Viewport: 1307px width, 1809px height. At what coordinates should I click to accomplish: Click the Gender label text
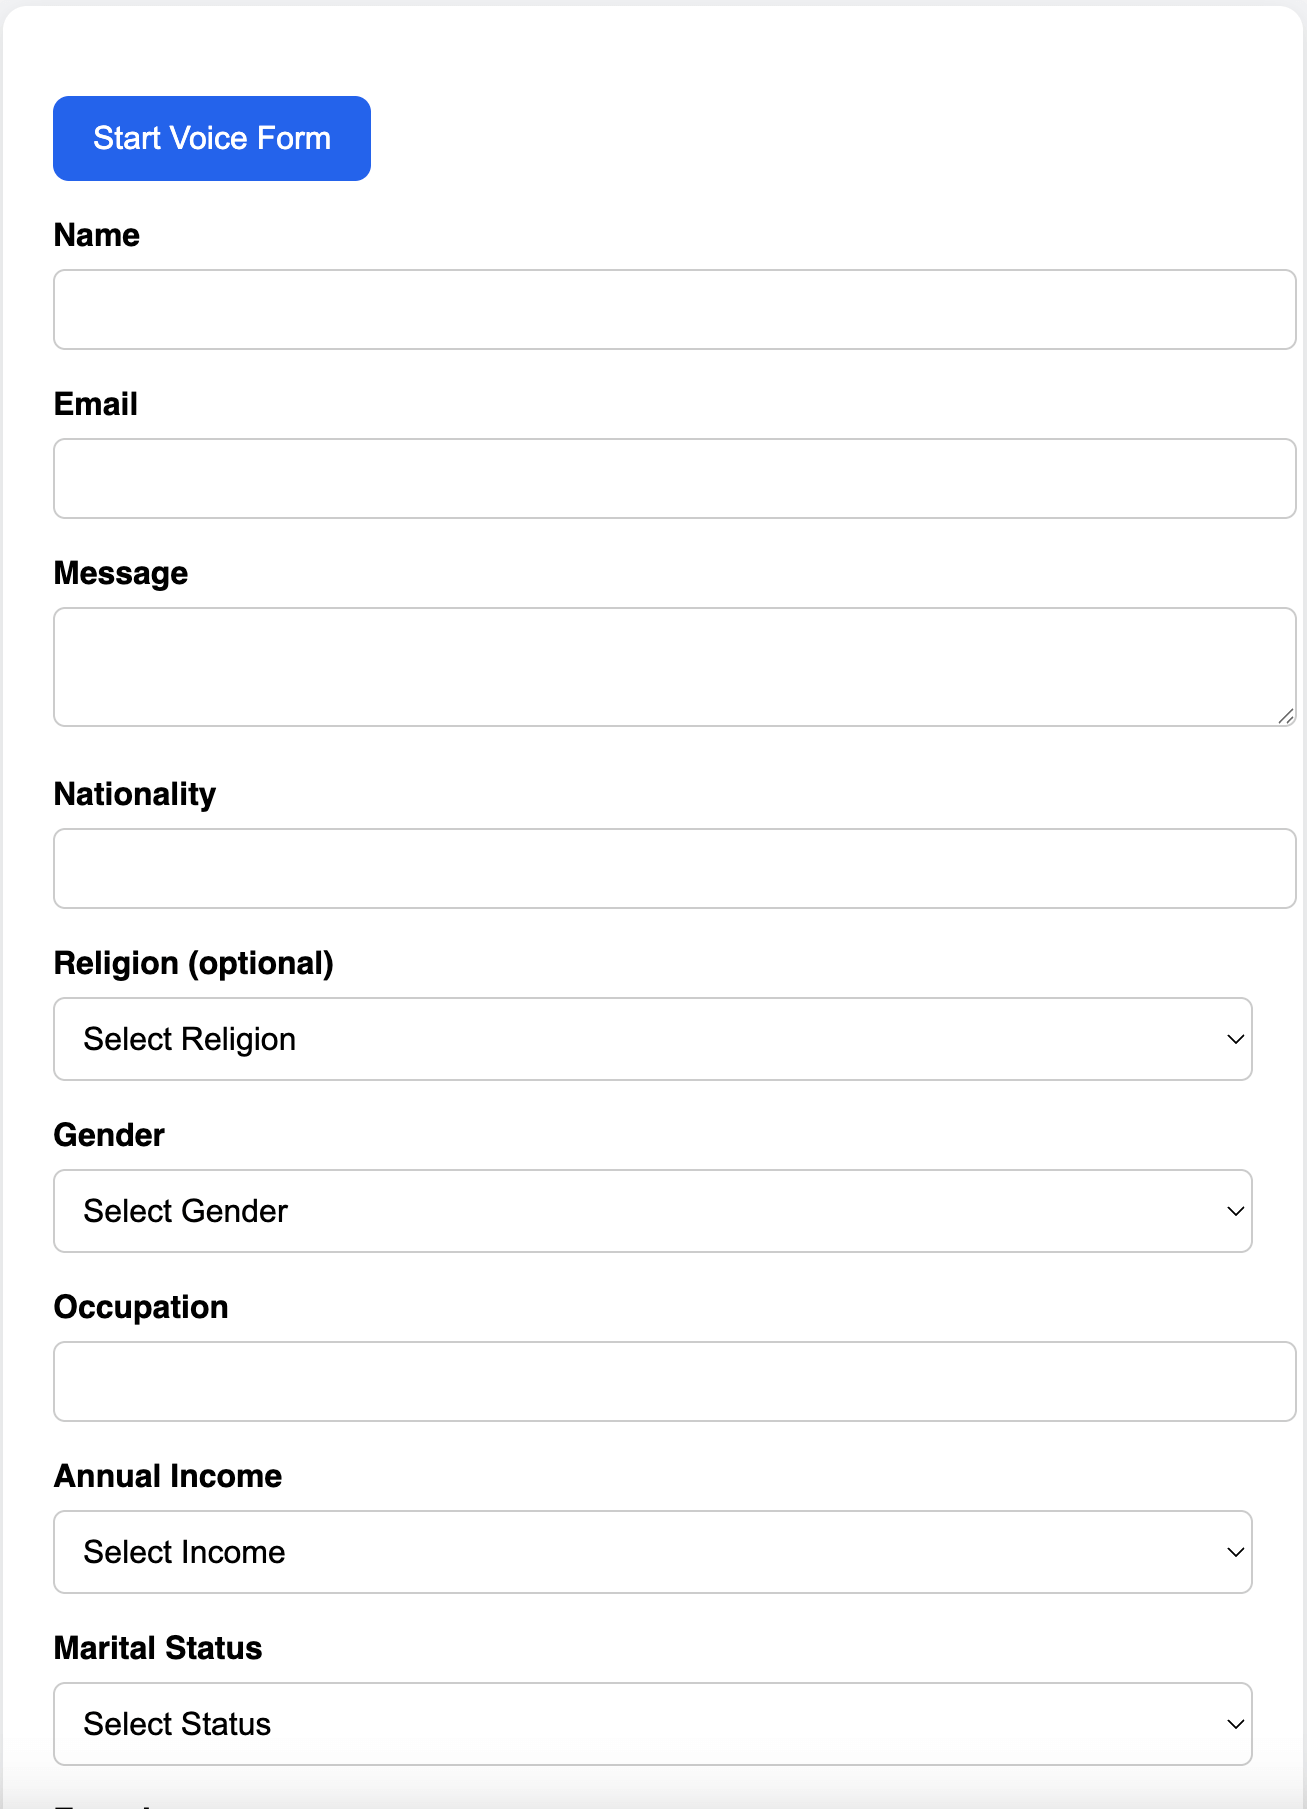click(x=109, y=1135)
